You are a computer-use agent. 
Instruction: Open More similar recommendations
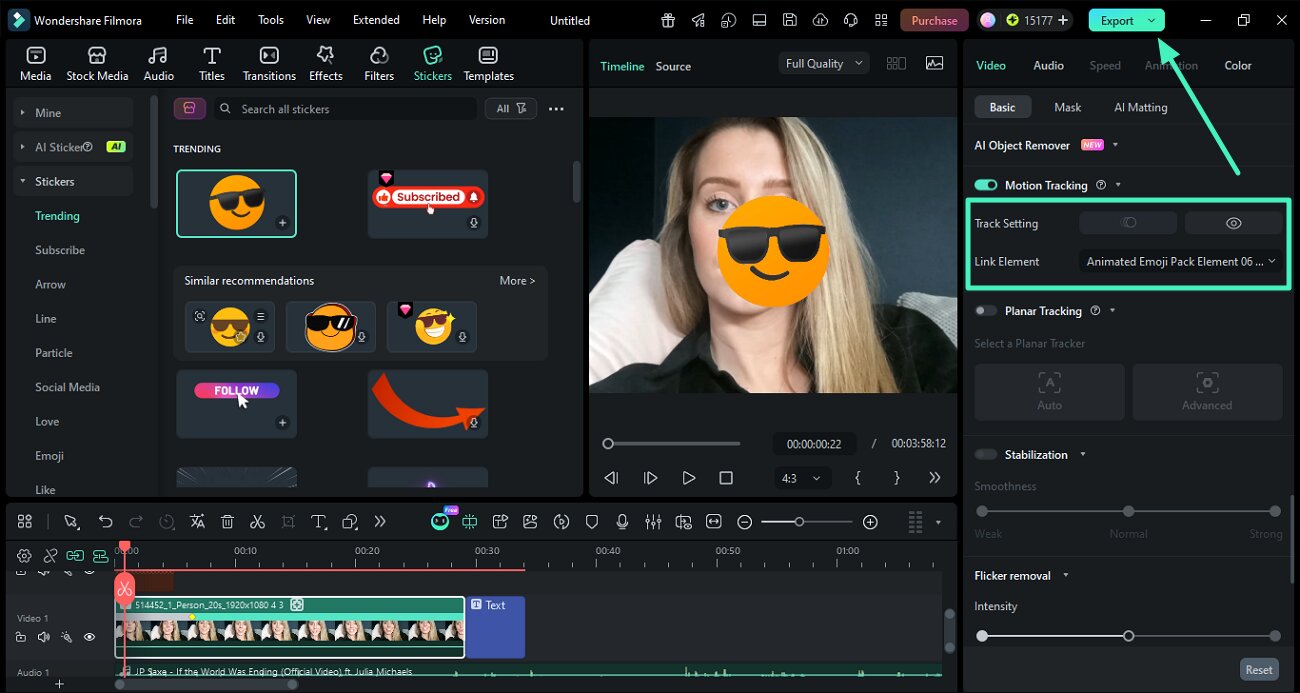tap(517, 281)
